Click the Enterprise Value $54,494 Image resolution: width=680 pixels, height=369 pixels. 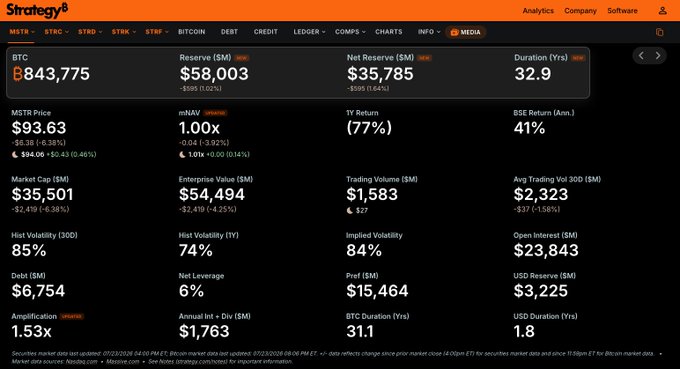click(x=212, y=194)
